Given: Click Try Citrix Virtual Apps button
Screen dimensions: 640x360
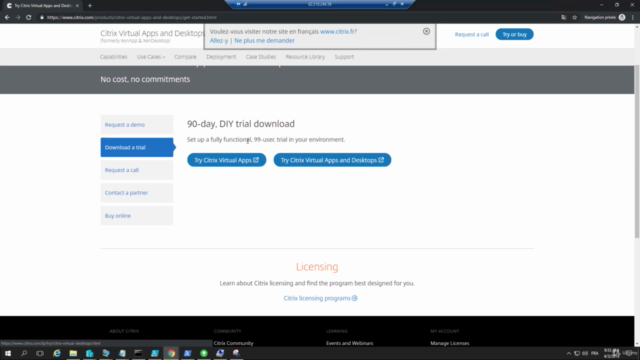Looking at the screenshot, I should pos(227,160).
